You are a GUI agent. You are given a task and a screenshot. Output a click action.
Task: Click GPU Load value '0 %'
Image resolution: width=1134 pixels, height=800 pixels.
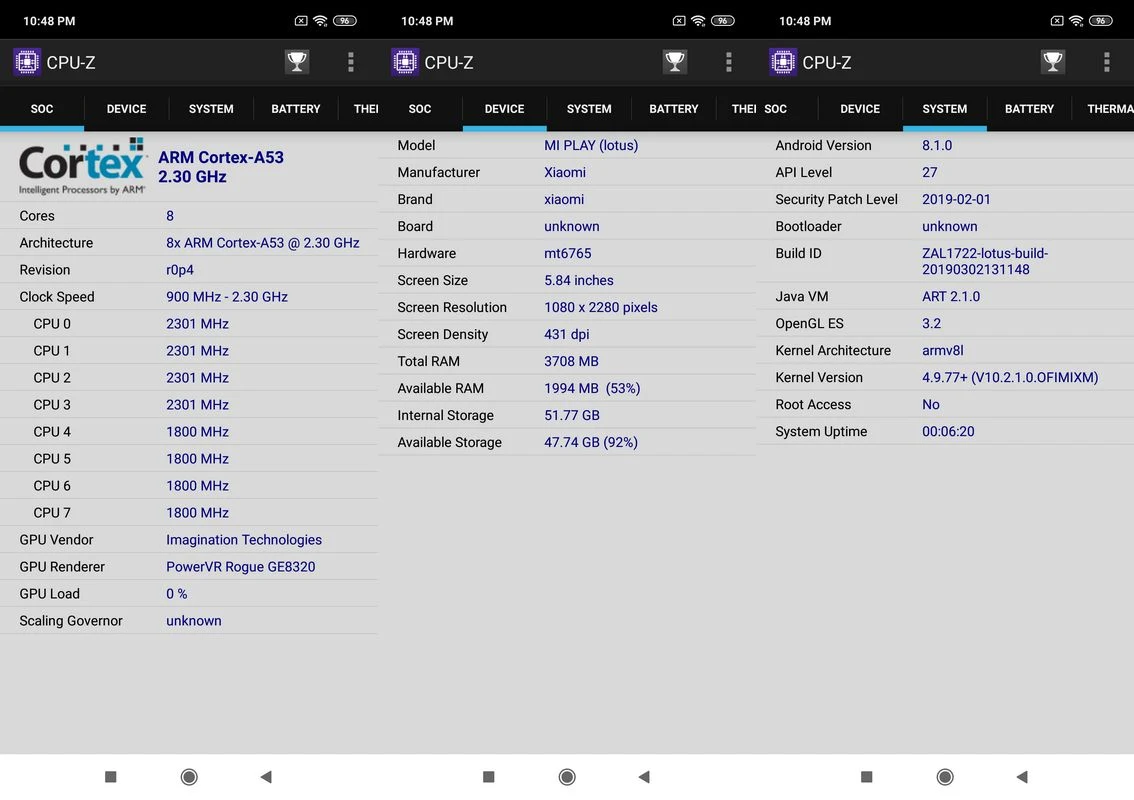click(x=176, y=594)
